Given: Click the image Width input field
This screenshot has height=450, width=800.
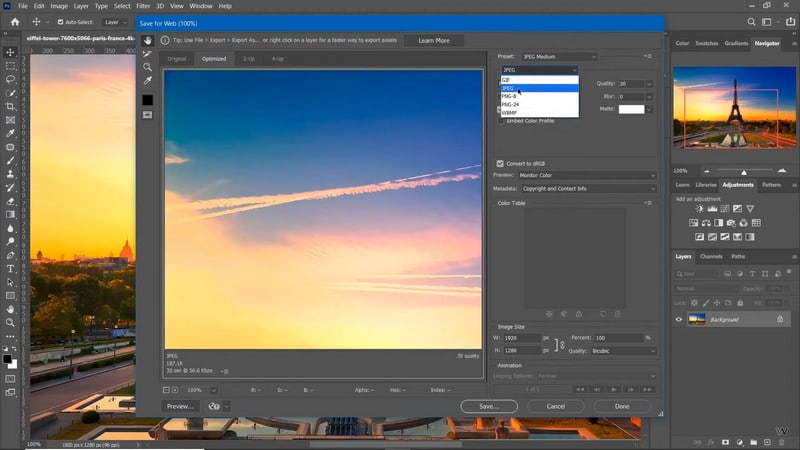Looking at the screenshot, I should (521, 338).
